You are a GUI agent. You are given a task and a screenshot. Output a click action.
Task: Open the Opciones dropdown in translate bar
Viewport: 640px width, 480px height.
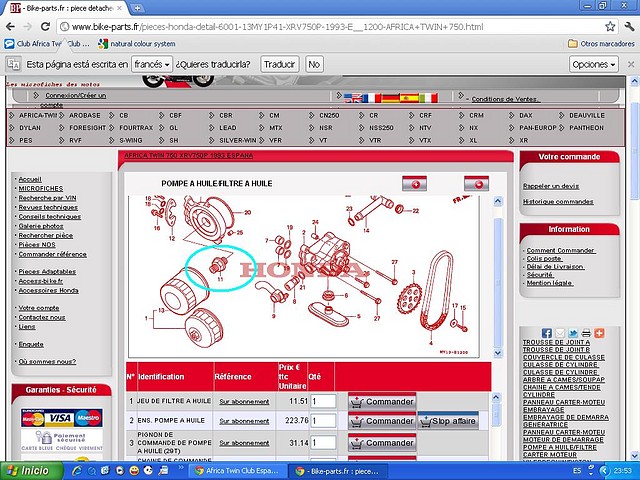(x=593, y=64)
